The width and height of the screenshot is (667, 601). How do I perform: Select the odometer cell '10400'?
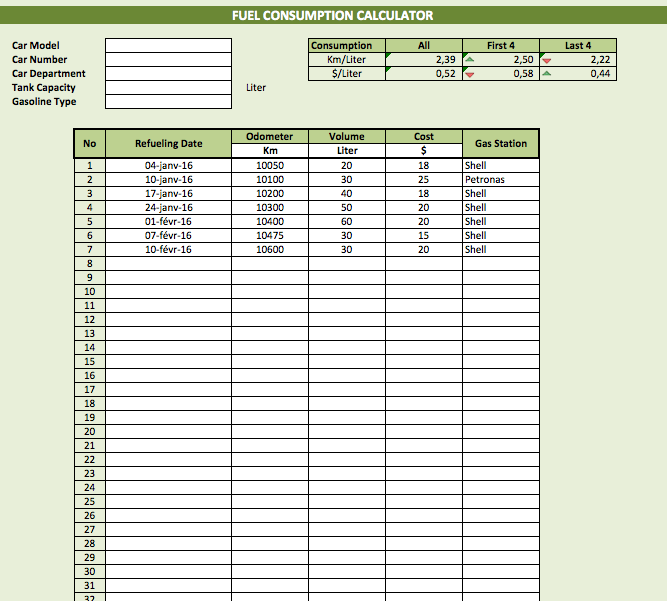270,222
